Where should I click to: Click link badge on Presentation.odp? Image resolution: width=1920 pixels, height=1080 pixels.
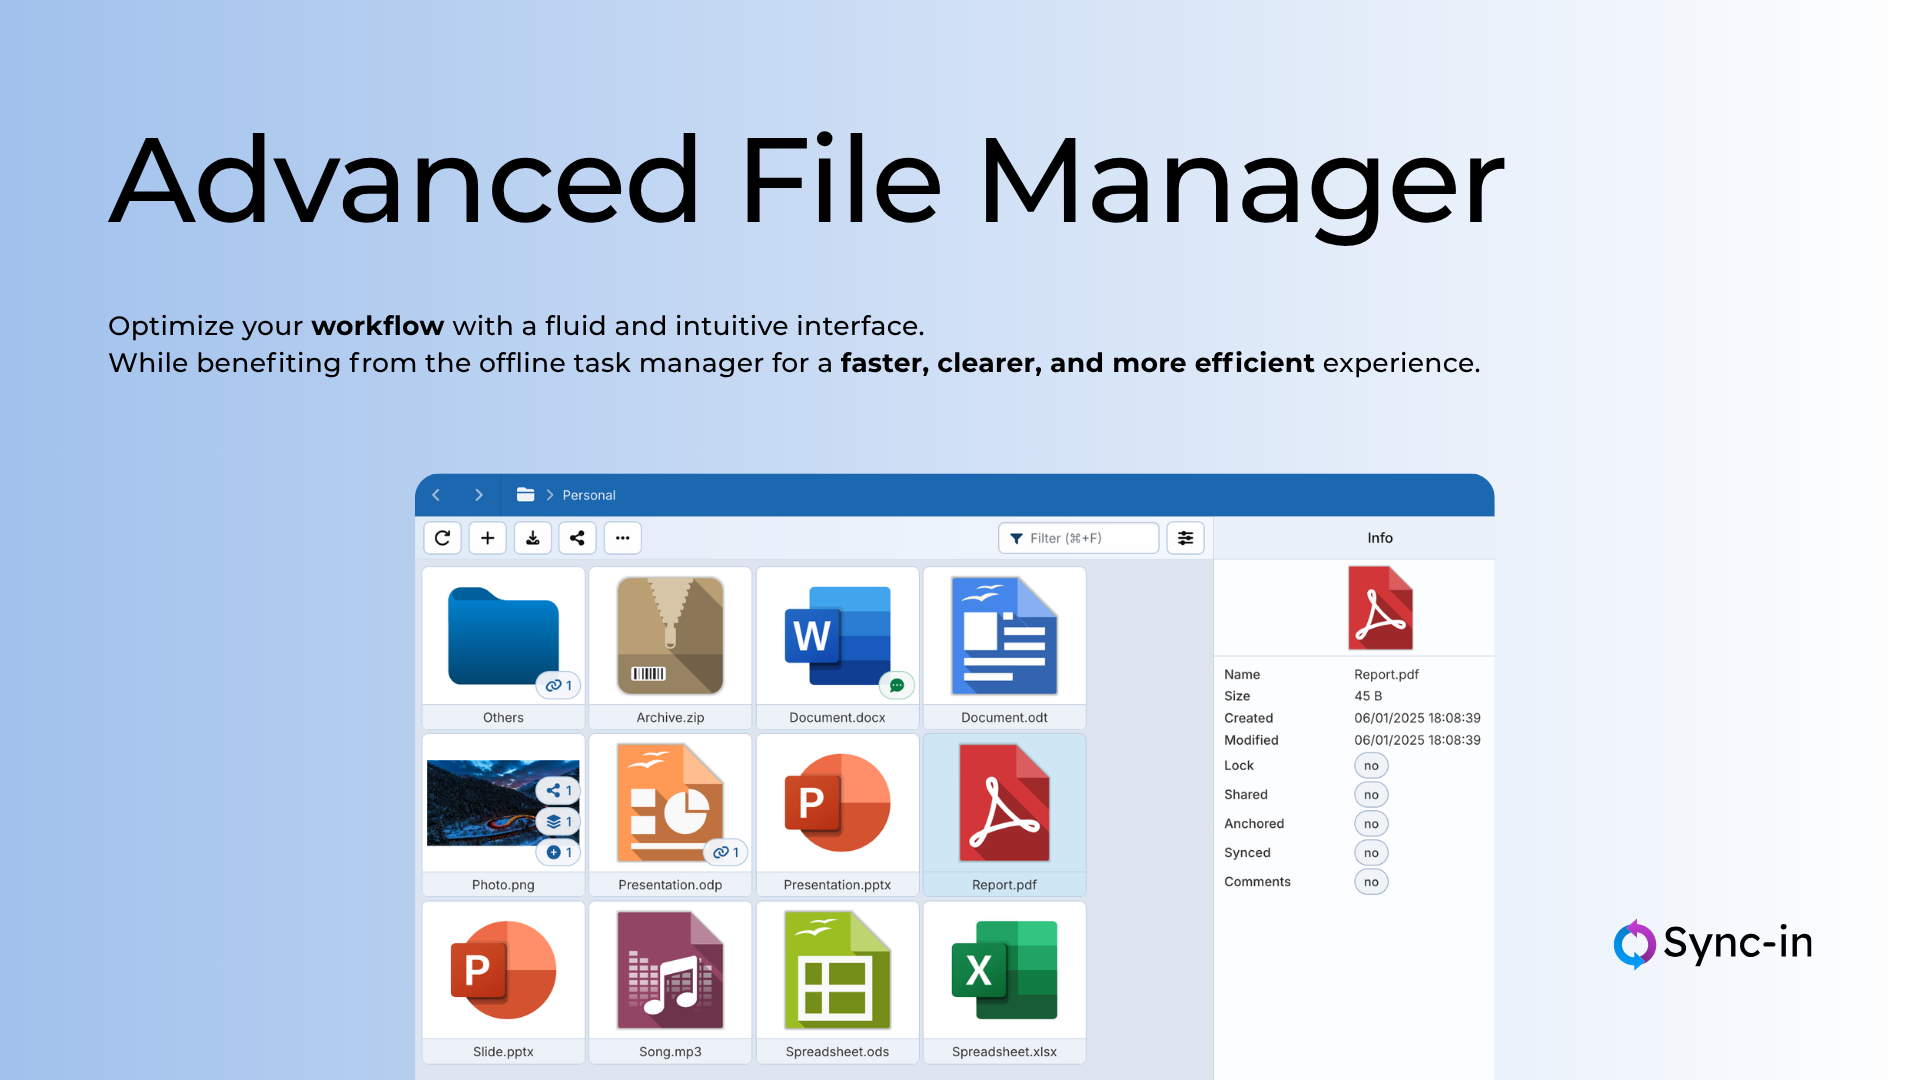point(726,852)
